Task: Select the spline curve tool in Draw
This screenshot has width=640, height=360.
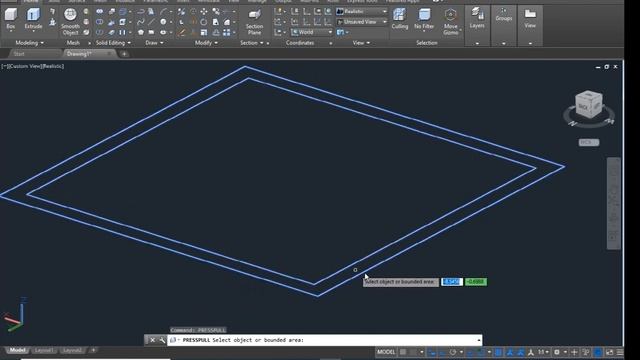Action: pyautogui.click(x=141, y=22)
